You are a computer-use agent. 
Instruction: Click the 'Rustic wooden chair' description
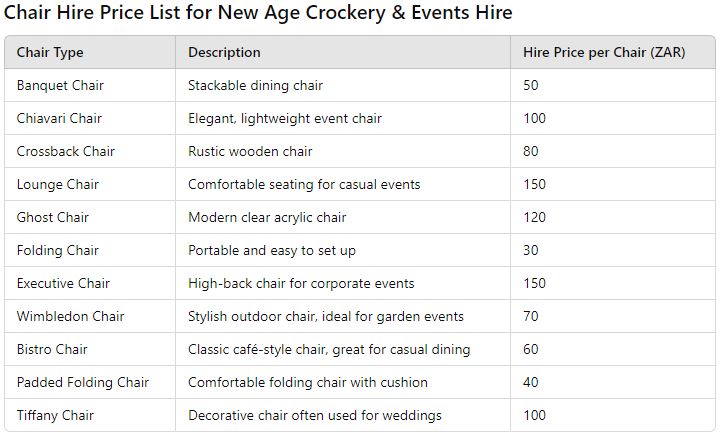pos(250,151)
